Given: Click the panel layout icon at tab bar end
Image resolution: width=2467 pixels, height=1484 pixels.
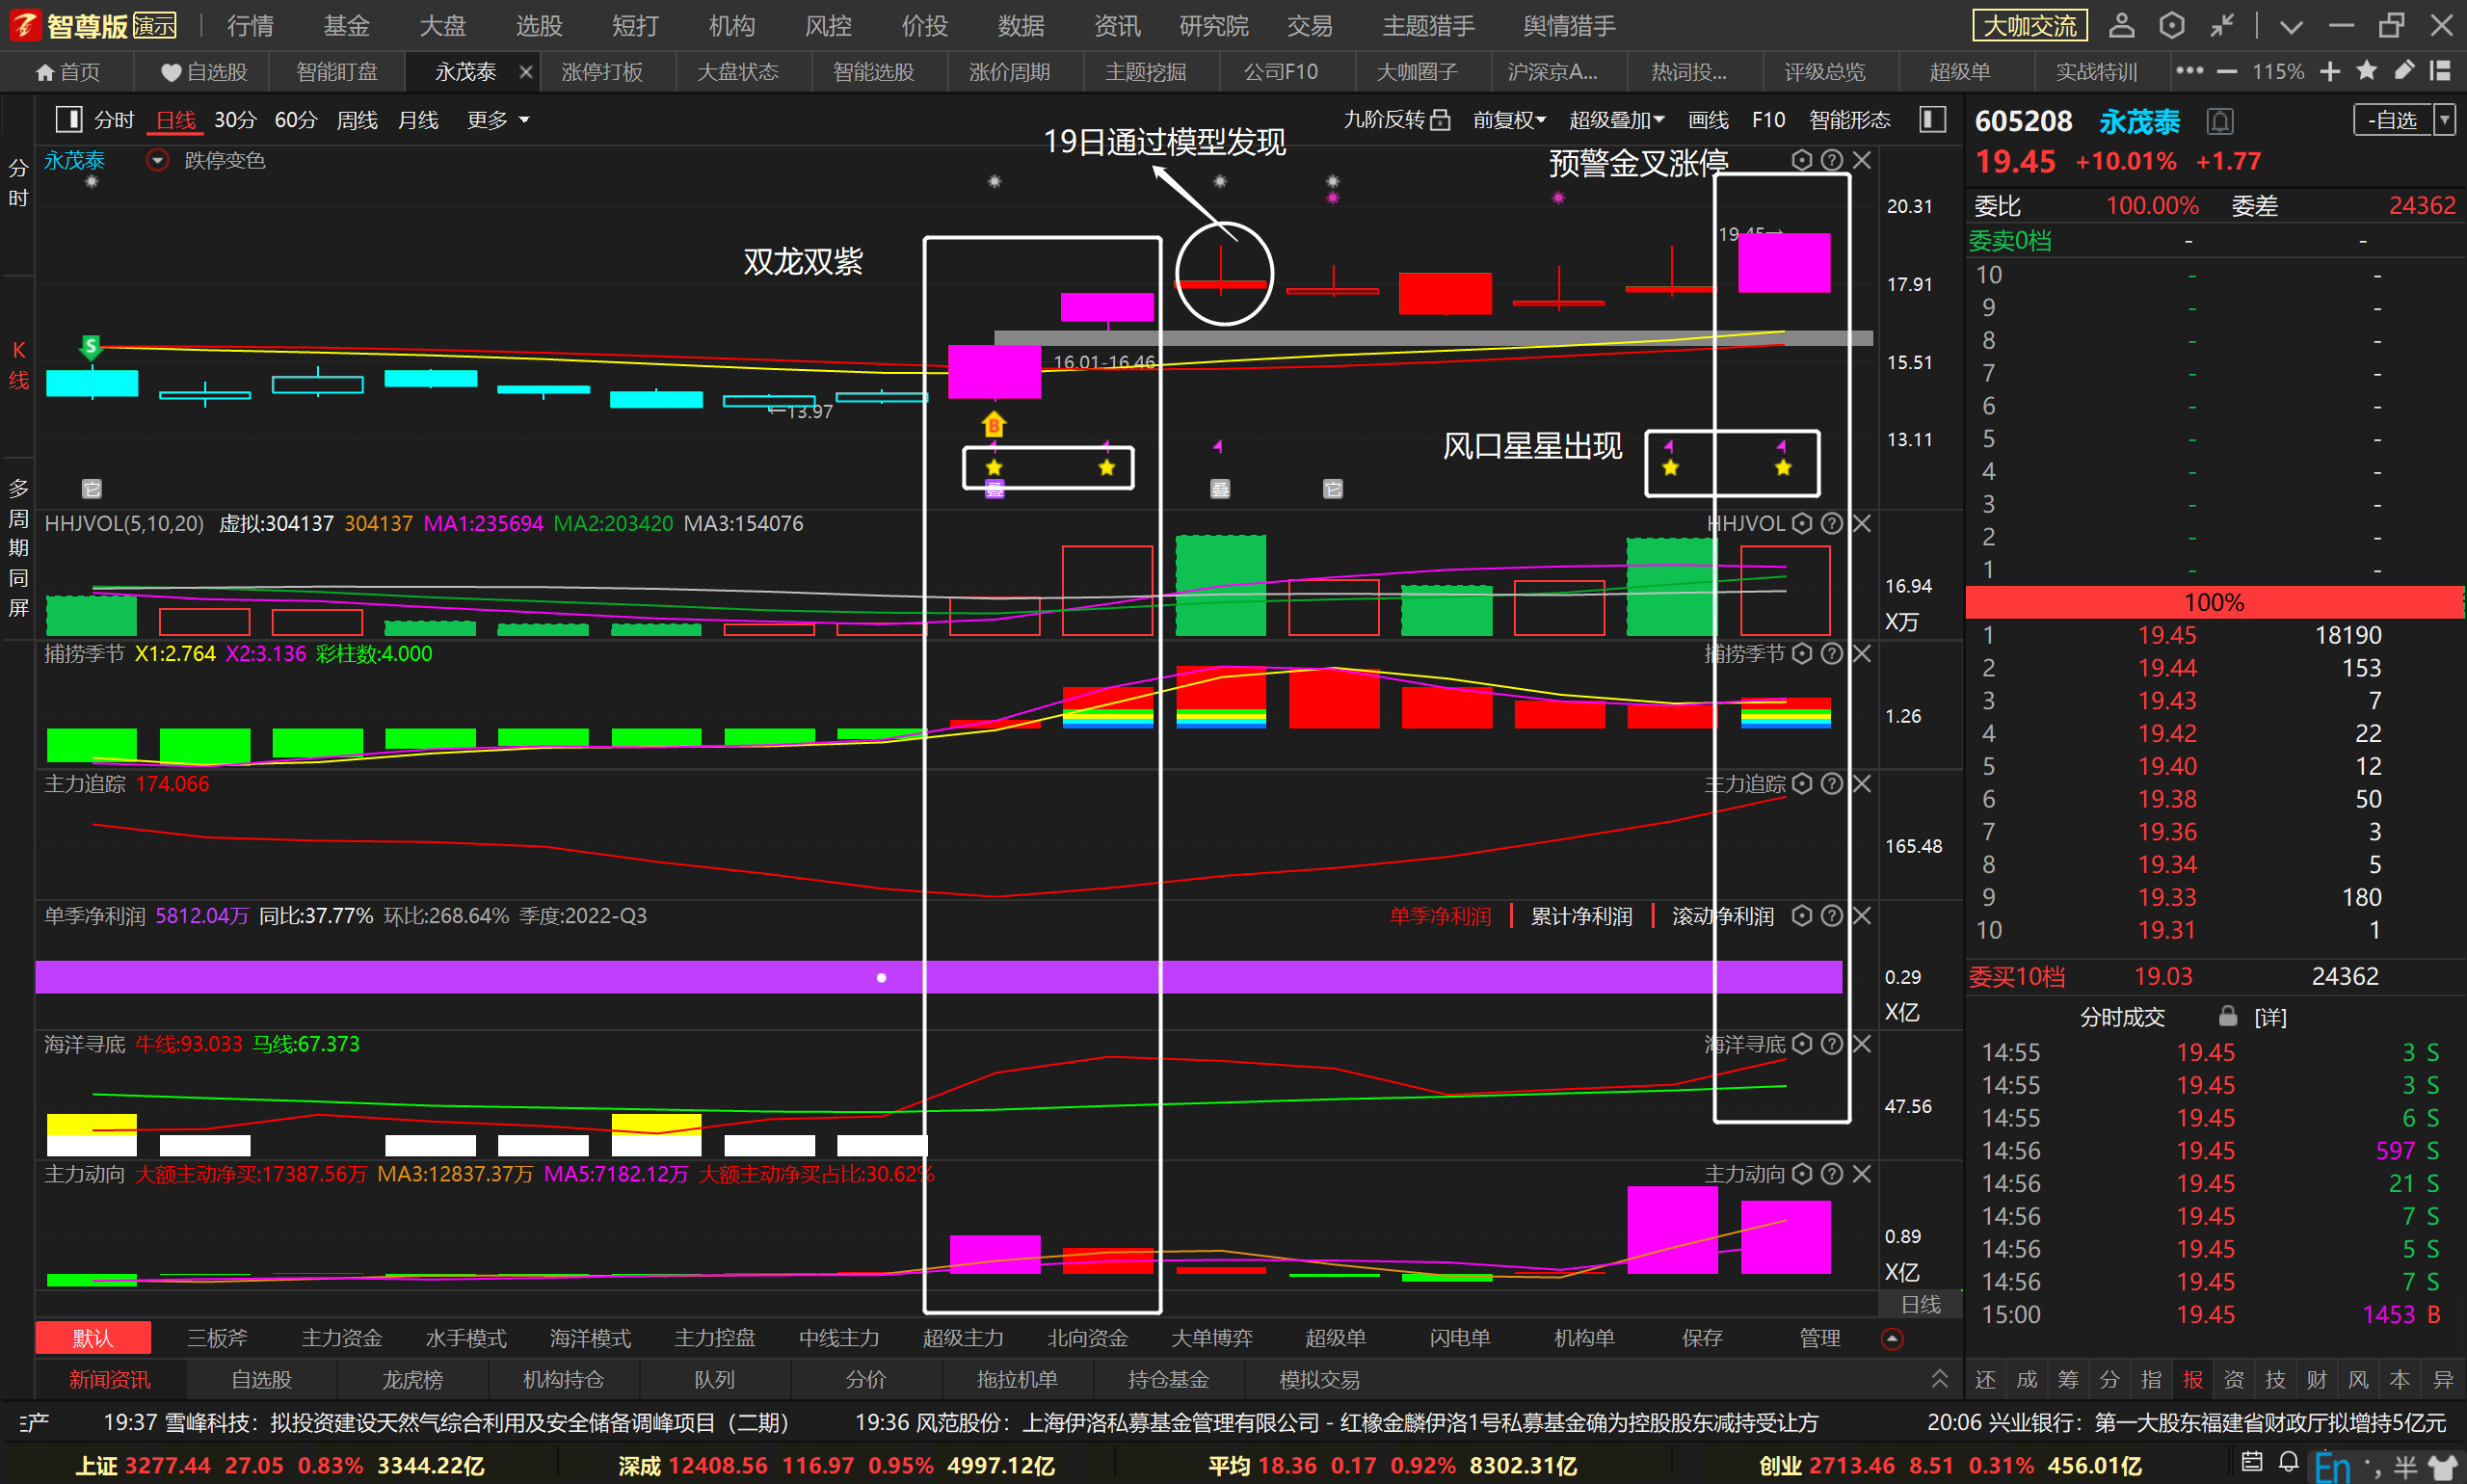Looking at the screenshot, I should [2440, 71].
